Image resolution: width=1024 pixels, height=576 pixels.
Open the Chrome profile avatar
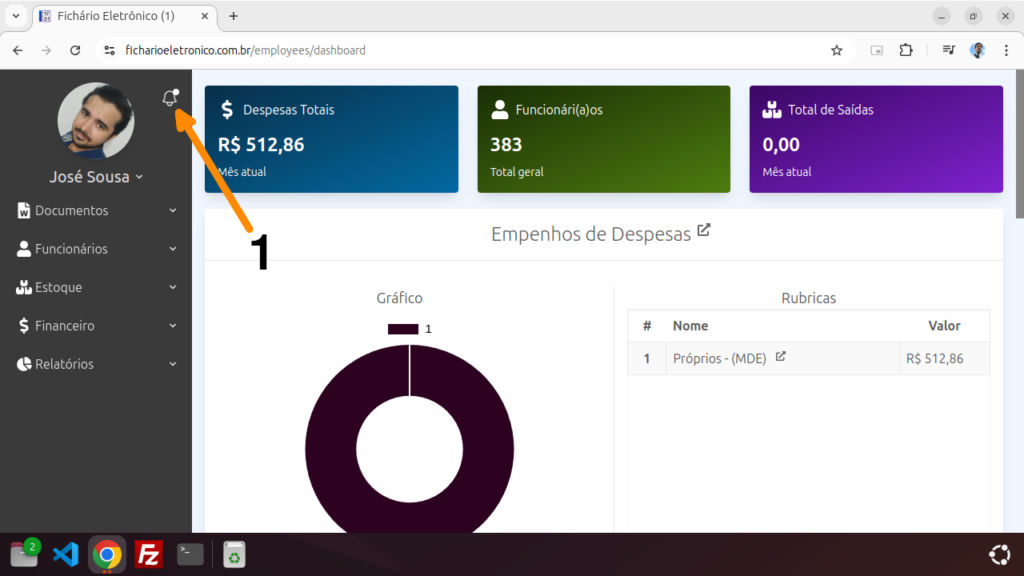pyautogui.click(x=978, y=50)
